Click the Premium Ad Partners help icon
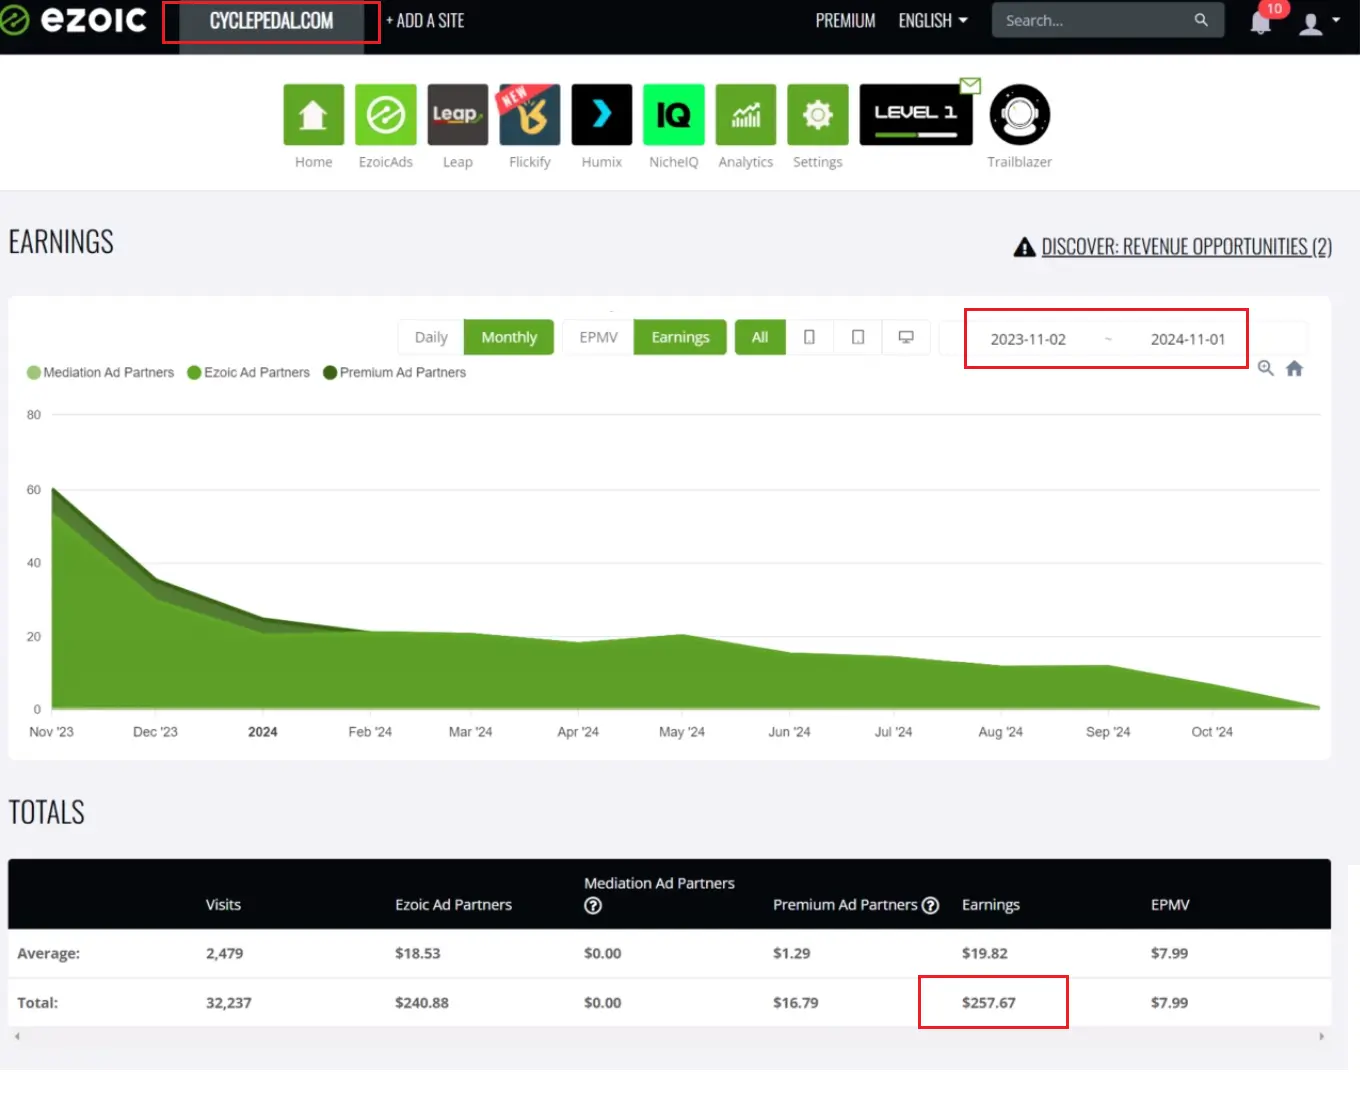 point(930,905)
